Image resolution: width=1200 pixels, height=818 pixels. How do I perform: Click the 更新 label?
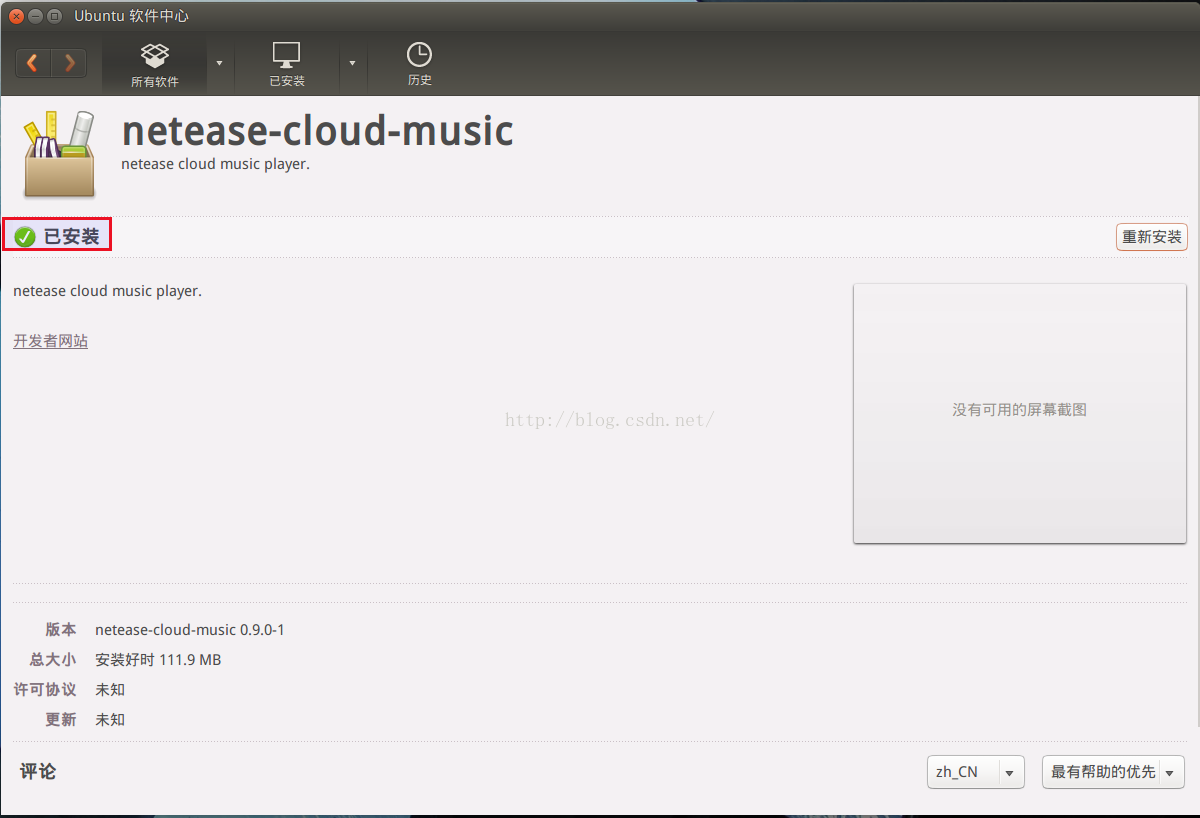[x=60, y=720]
